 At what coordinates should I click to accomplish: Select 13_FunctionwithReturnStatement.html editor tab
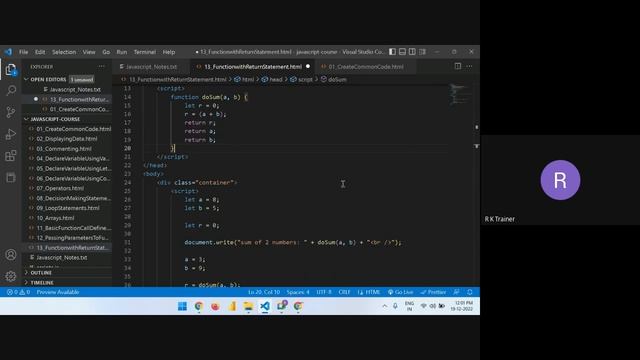(253, 67)
